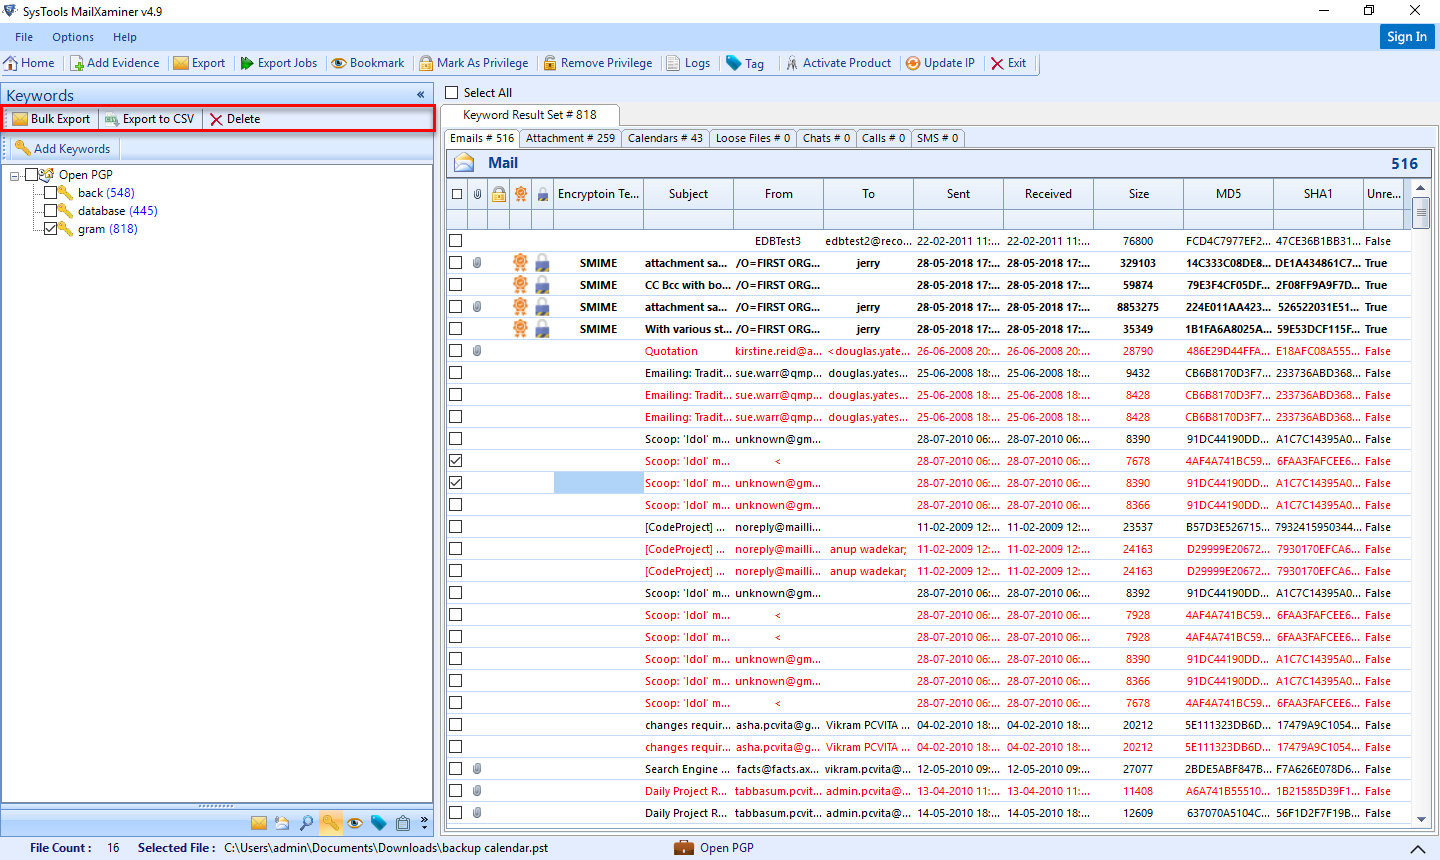Click the Bookmark eye icon
The width and height of the screenshot is (1440, 860).
(x=339, y=63)
